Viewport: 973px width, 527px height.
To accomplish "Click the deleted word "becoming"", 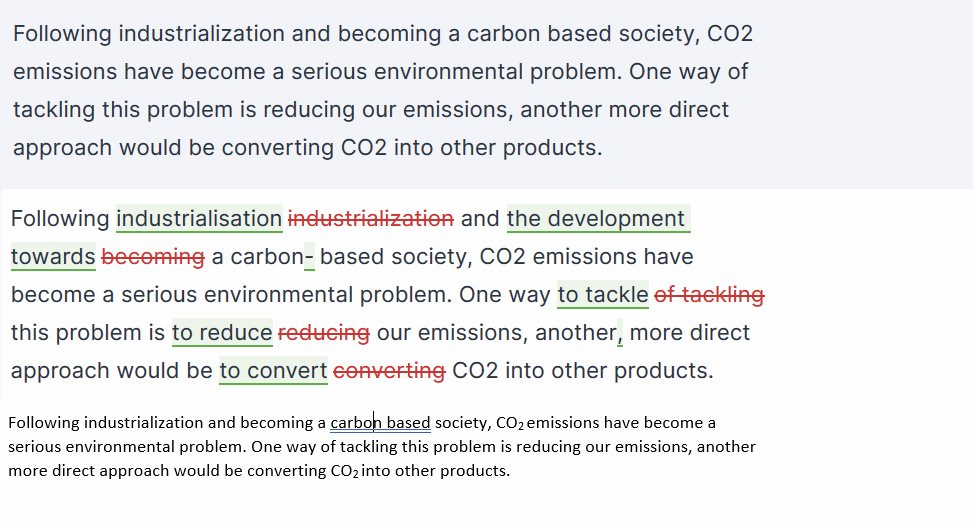I will tap(153, 257).
